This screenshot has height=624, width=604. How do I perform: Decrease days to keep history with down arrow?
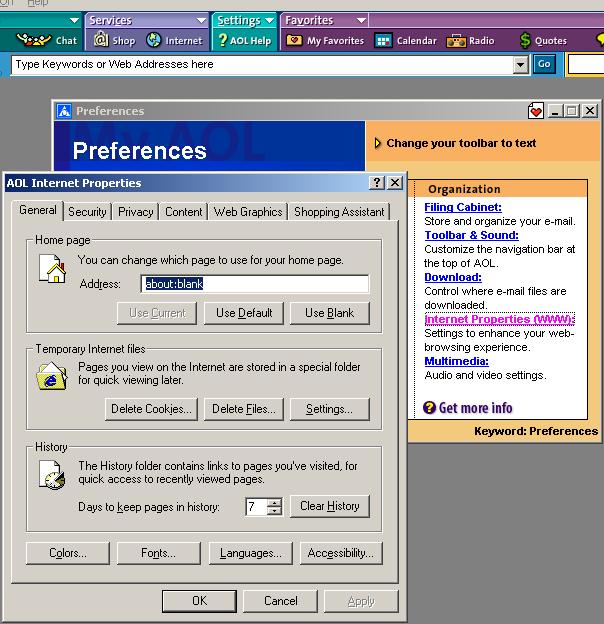tap(275, 511)
